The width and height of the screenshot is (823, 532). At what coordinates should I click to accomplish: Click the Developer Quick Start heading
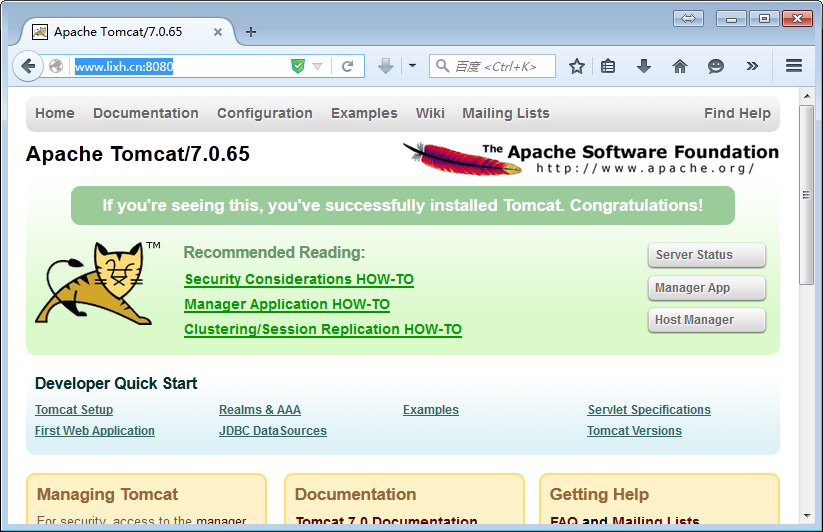tap(116, 384)
